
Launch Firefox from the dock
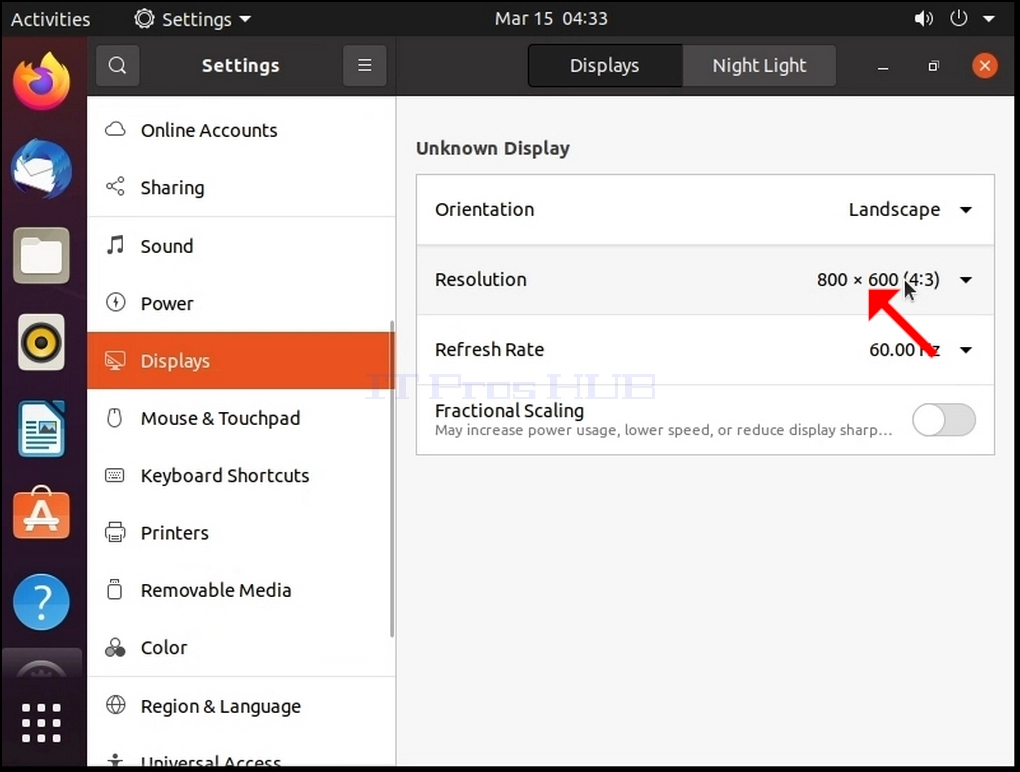coord(42,81)
